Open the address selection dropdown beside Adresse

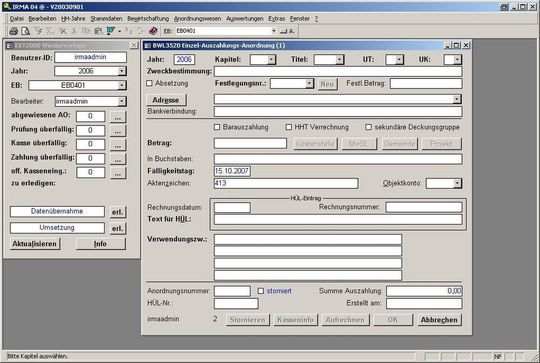457,100
